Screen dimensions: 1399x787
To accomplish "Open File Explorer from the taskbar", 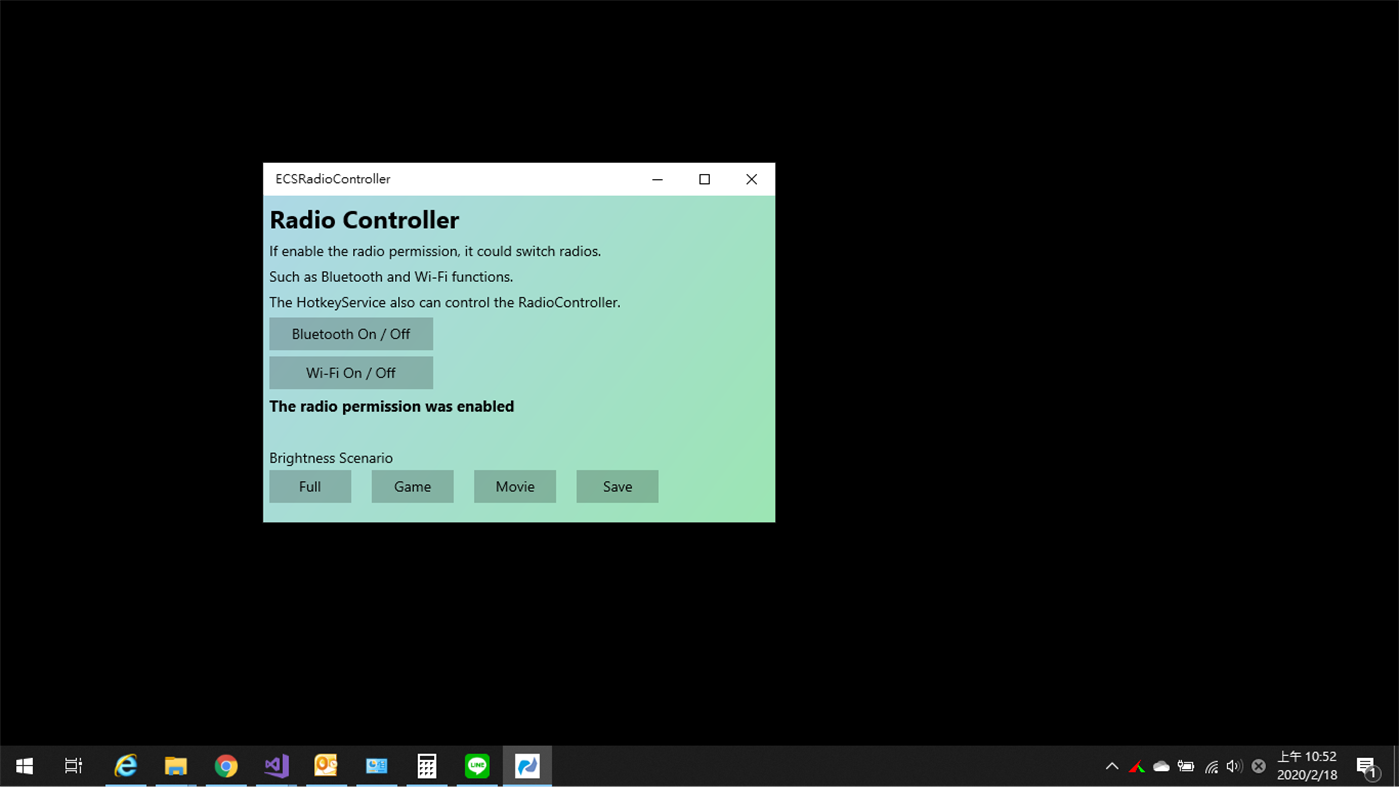I will [x=176, y=766].
